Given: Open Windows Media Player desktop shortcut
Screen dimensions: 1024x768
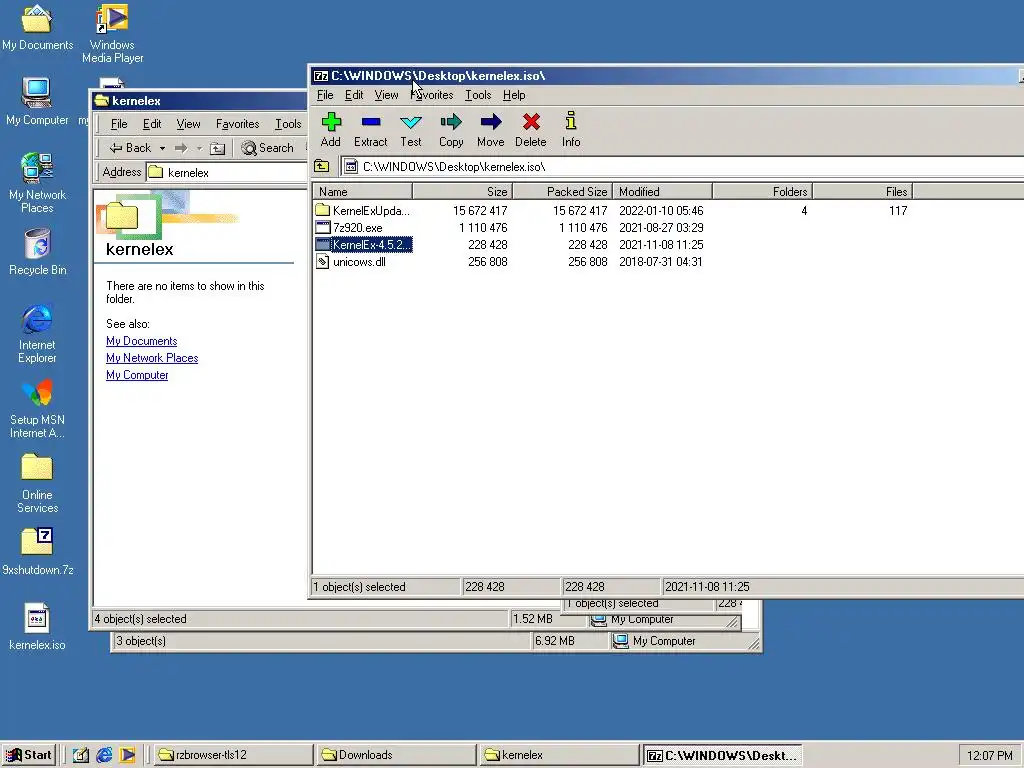Looking at the screenshot, I should [112, 34].
